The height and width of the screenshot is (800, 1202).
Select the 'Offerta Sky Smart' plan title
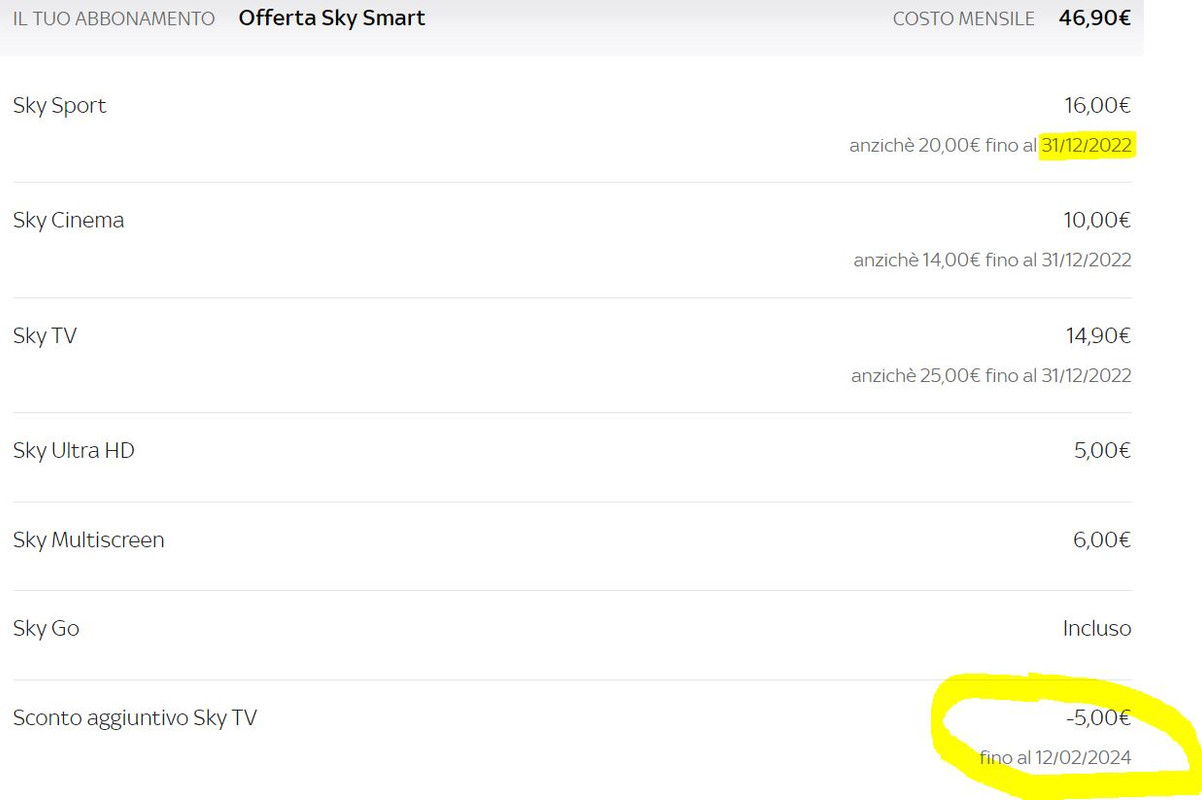pyautogui.click(x=332, y=18)
